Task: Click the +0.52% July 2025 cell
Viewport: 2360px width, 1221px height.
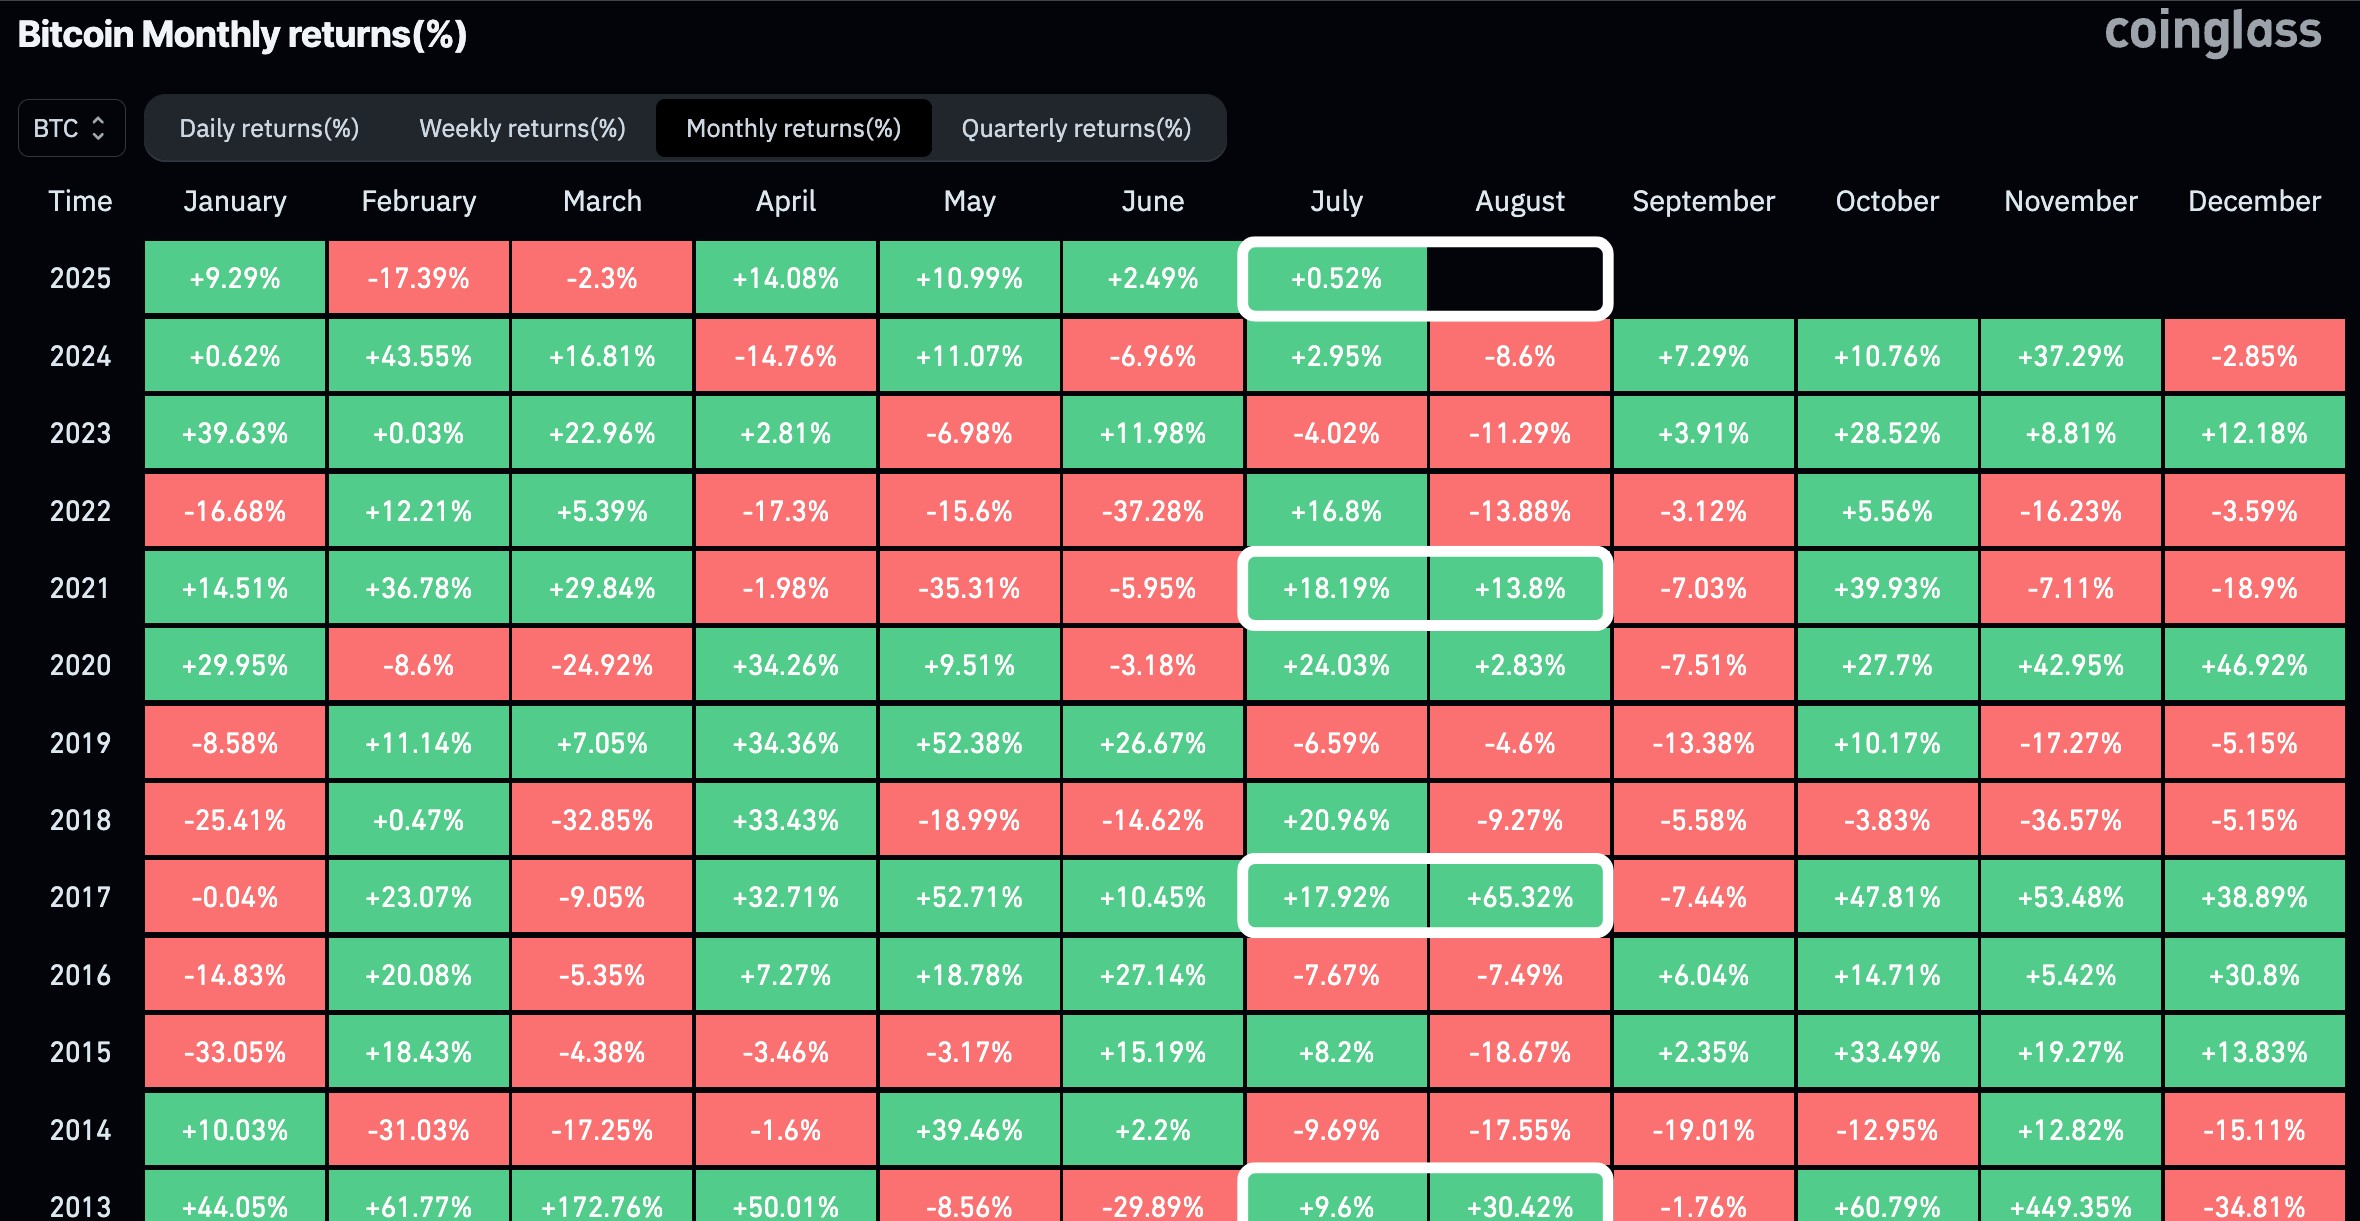Action: coord(1336,277)
